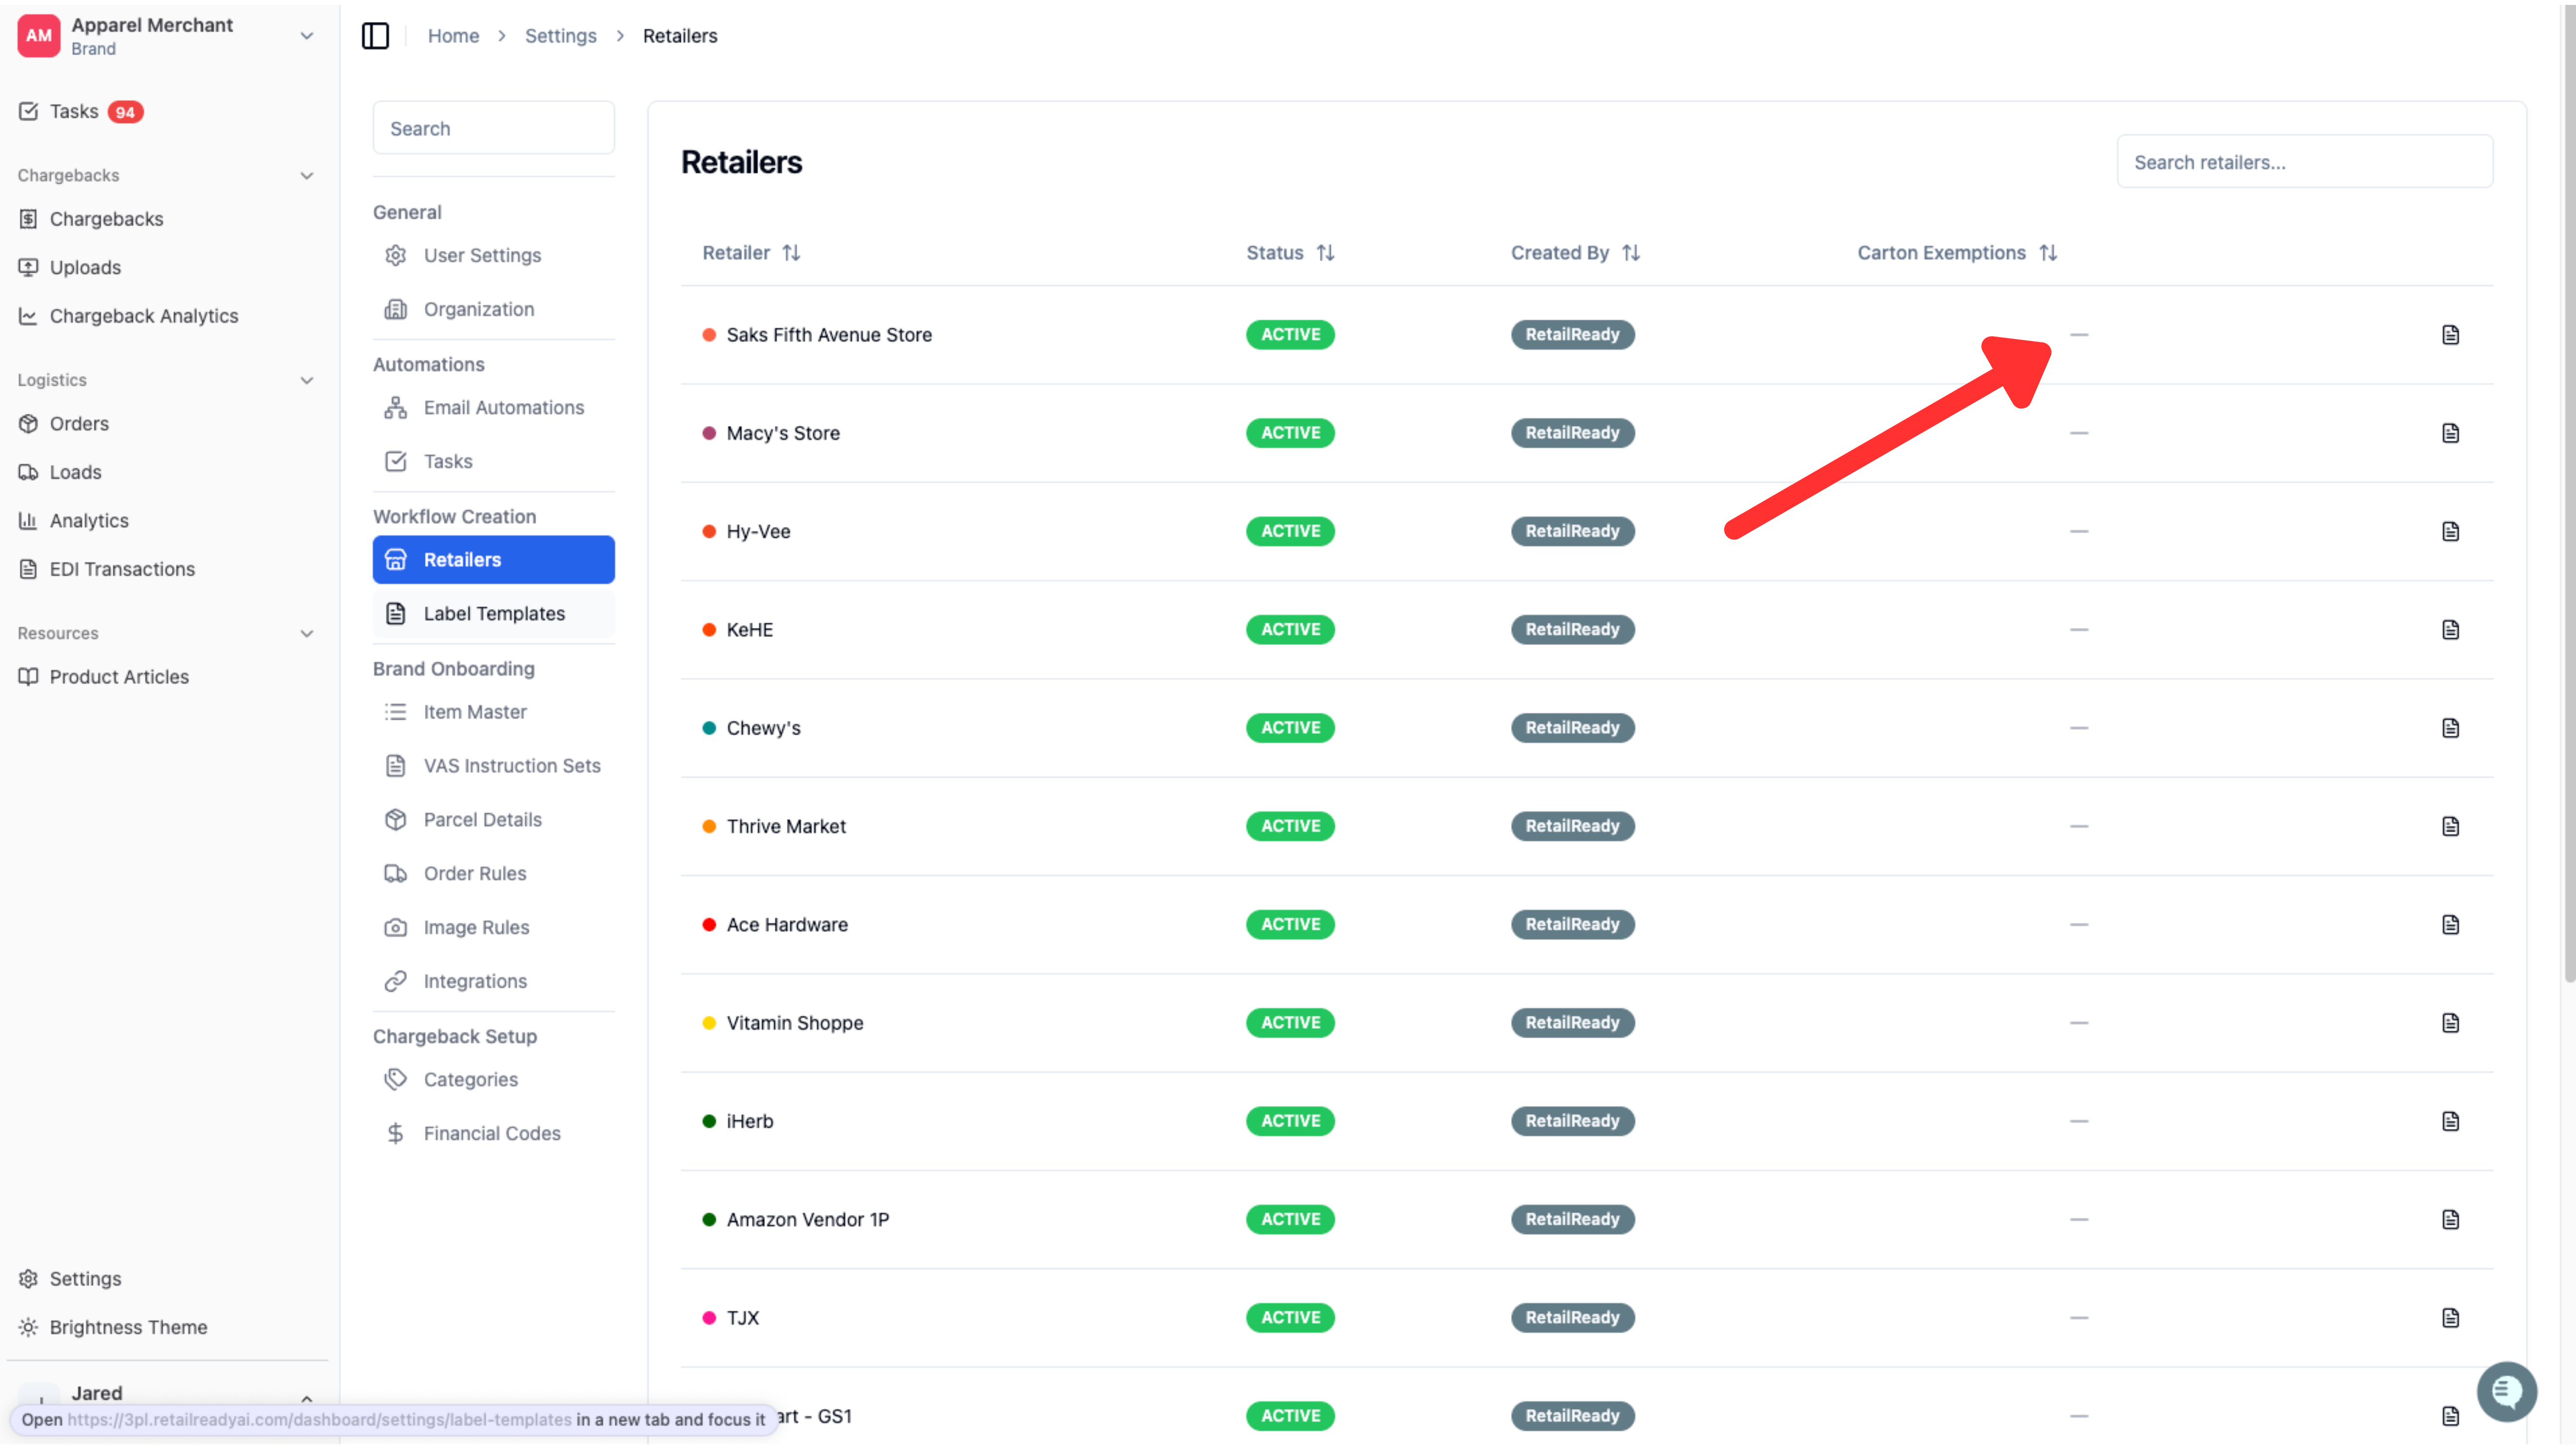Open document icon for iHerb row
The height and width of the screenshot is (1449, 2576).
(x=2450, y=1121)
